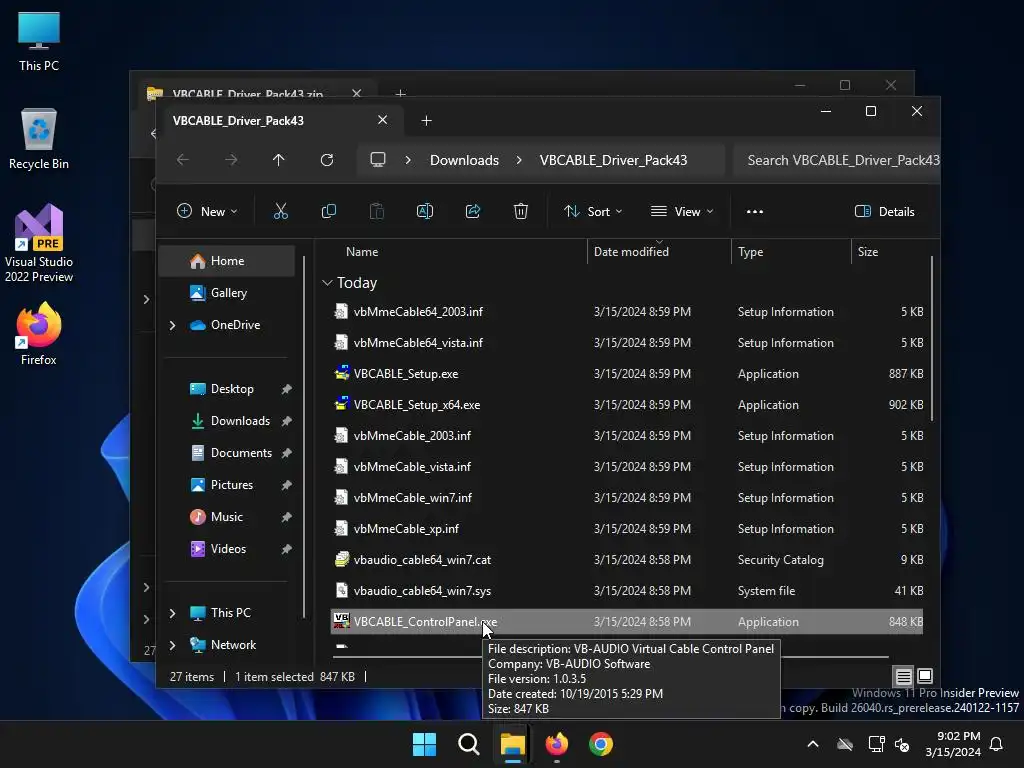Click the Back navigation arrow
Screen dimensions: 1024x768
[183, 160]
